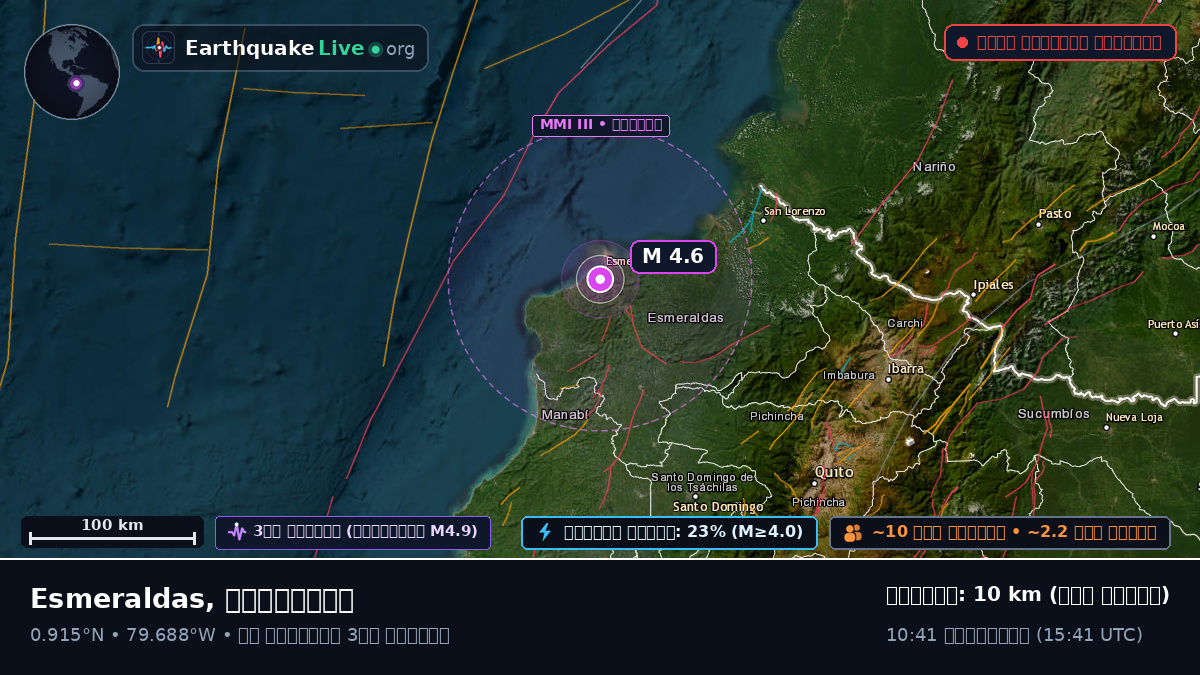Click the Puerto Asís map label
The width and height of the screenshot is (1200, 675).
point(1173,324)
